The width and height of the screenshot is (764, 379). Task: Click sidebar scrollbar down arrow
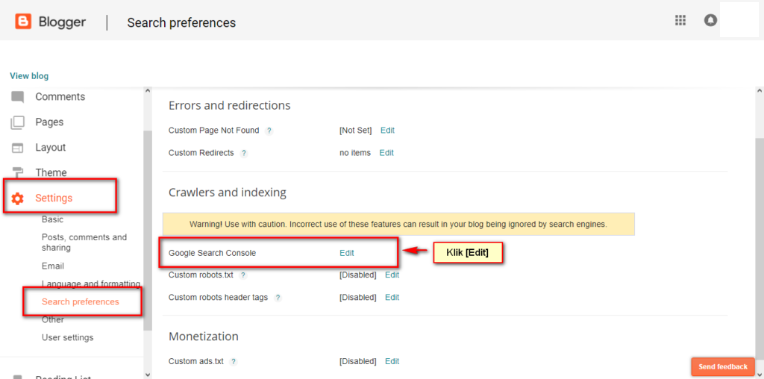pos(148,375)
